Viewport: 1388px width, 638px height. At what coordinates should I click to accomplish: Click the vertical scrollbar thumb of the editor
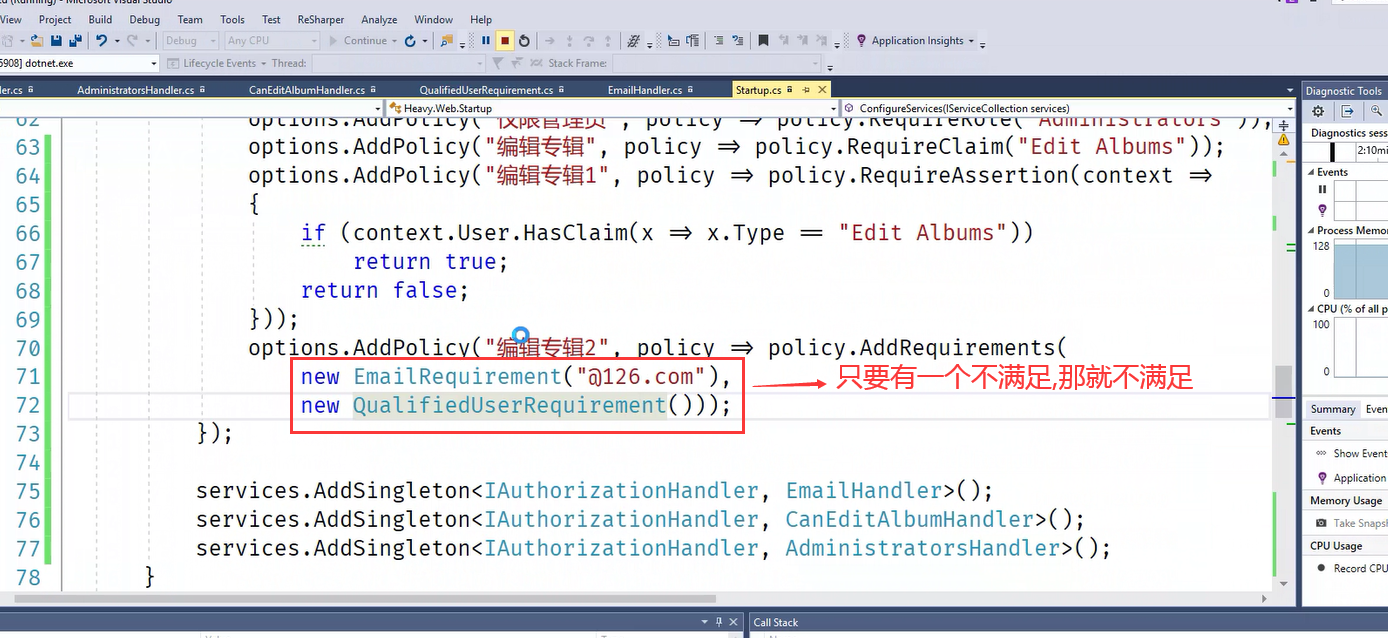point(1282,393)
